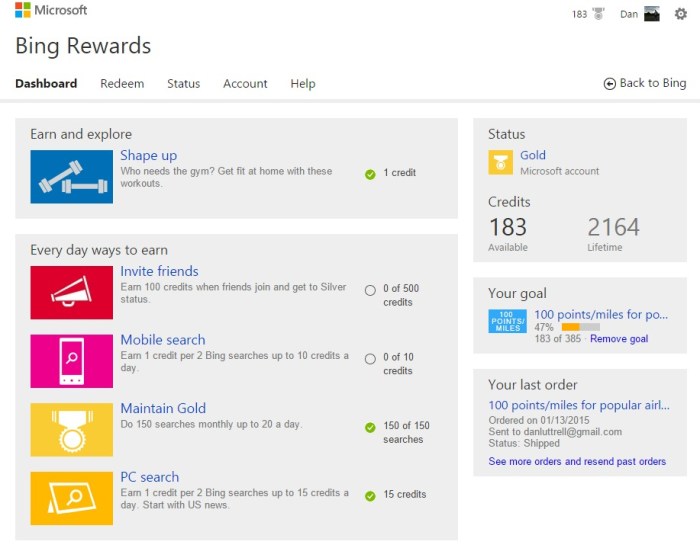Click the 'Ordered on 01/13/2015' text

point(539,420)
